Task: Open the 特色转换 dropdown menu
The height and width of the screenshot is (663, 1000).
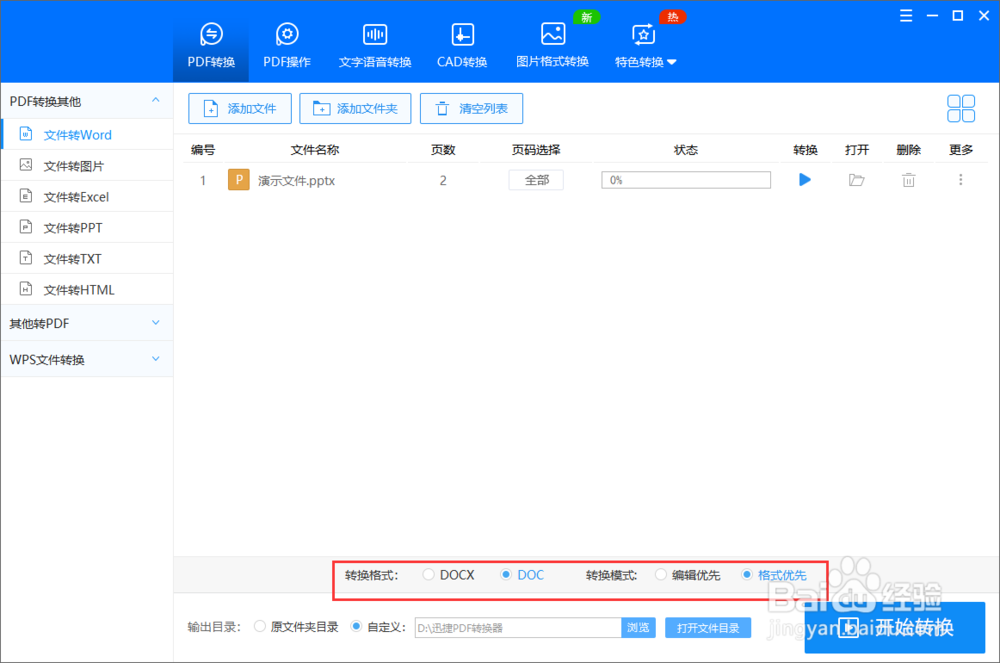Action: click(x=643, y=42)
